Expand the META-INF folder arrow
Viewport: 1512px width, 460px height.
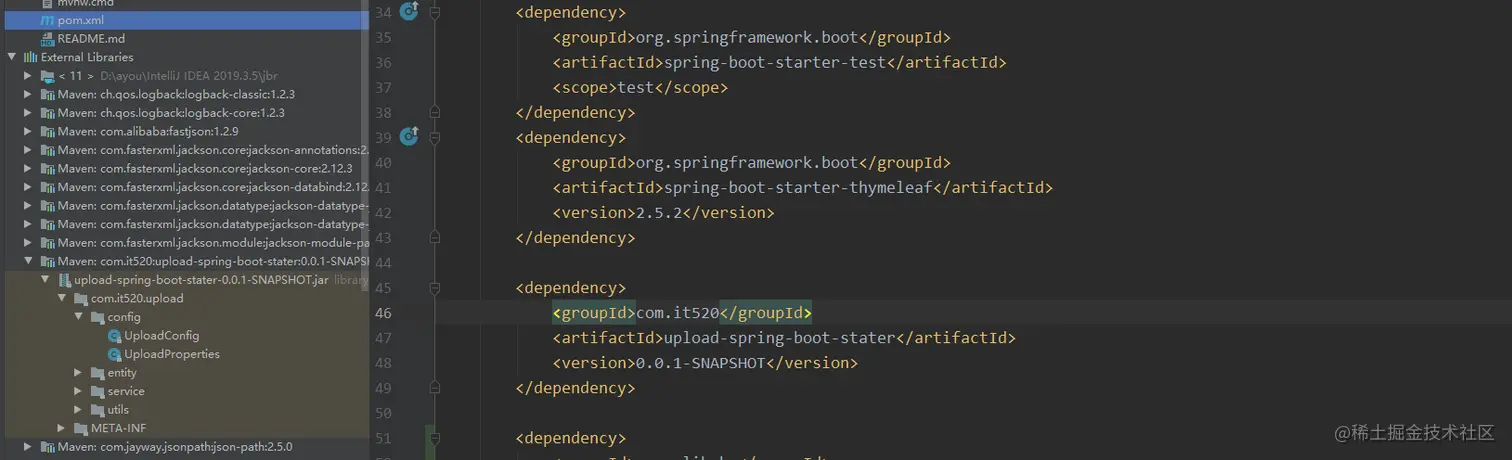[62, 428]
